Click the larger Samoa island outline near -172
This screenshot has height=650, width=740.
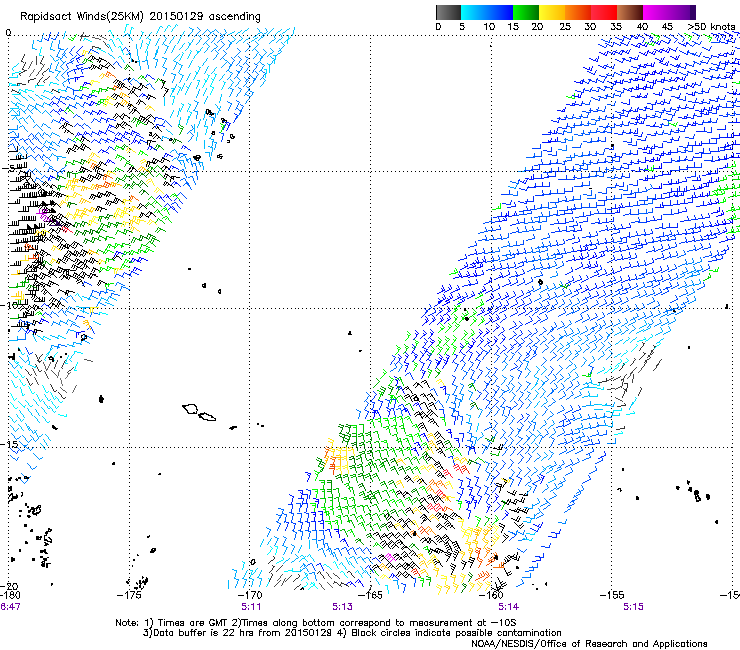click(190, 408)
